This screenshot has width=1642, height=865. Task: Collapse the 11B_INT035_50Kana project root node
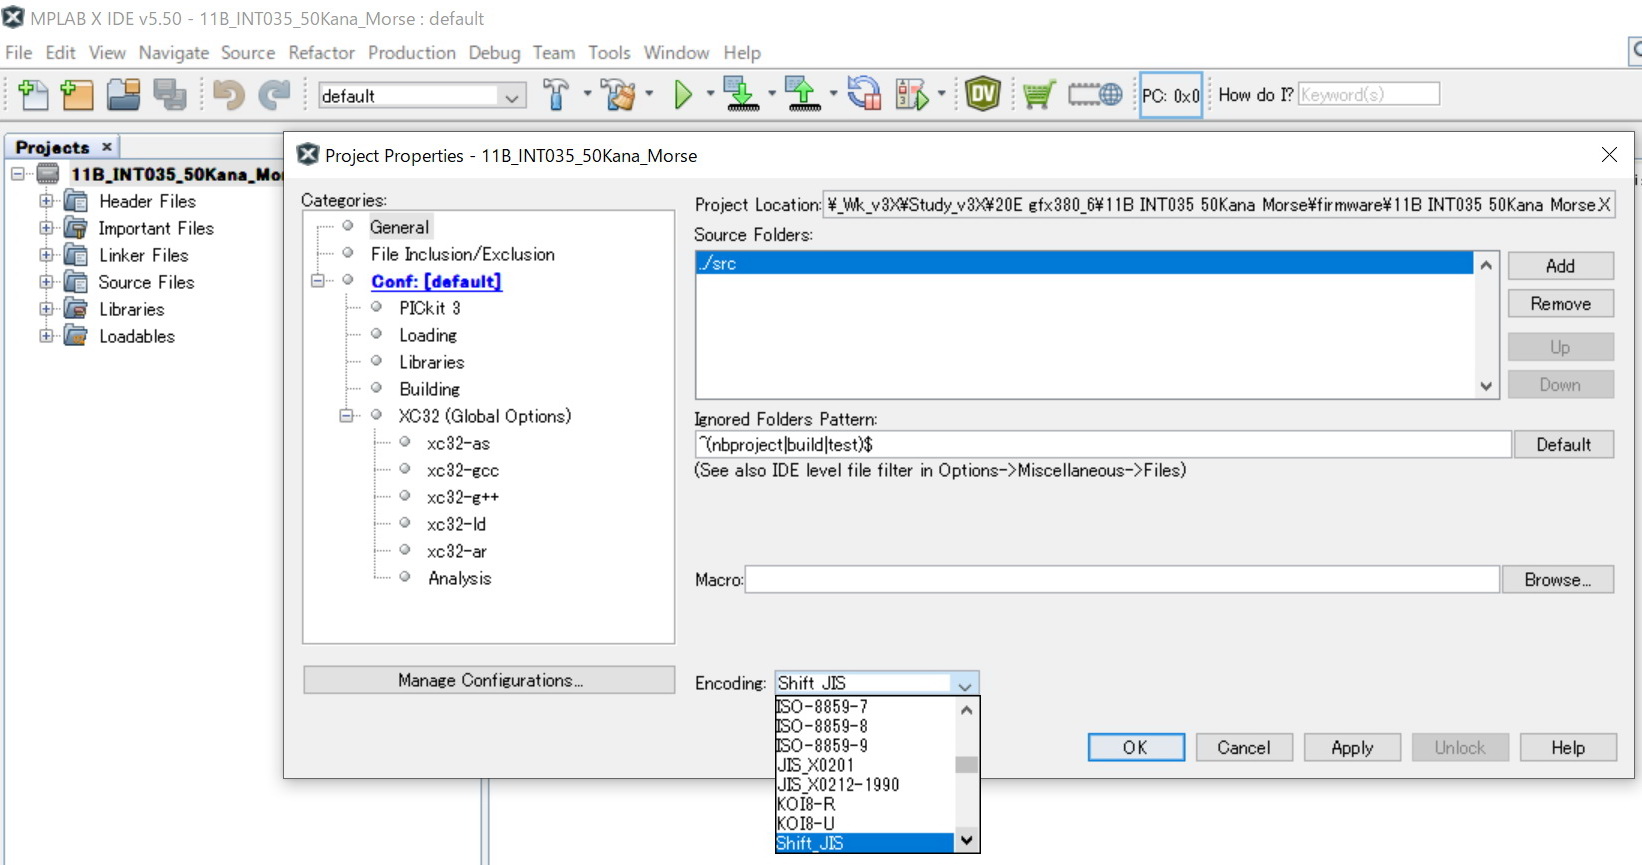pos(18,174)
